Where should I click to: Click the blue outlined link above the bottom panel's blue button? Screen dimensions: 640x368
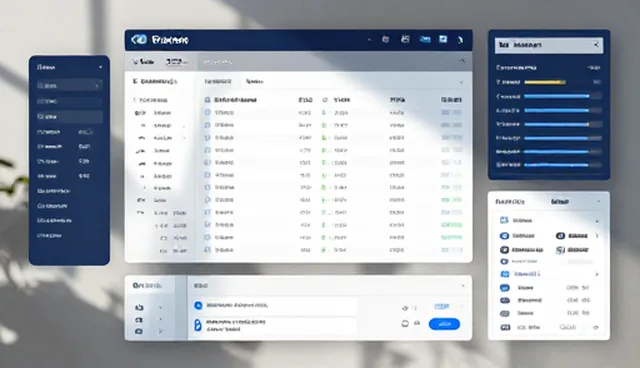click(x=442, y=306)
